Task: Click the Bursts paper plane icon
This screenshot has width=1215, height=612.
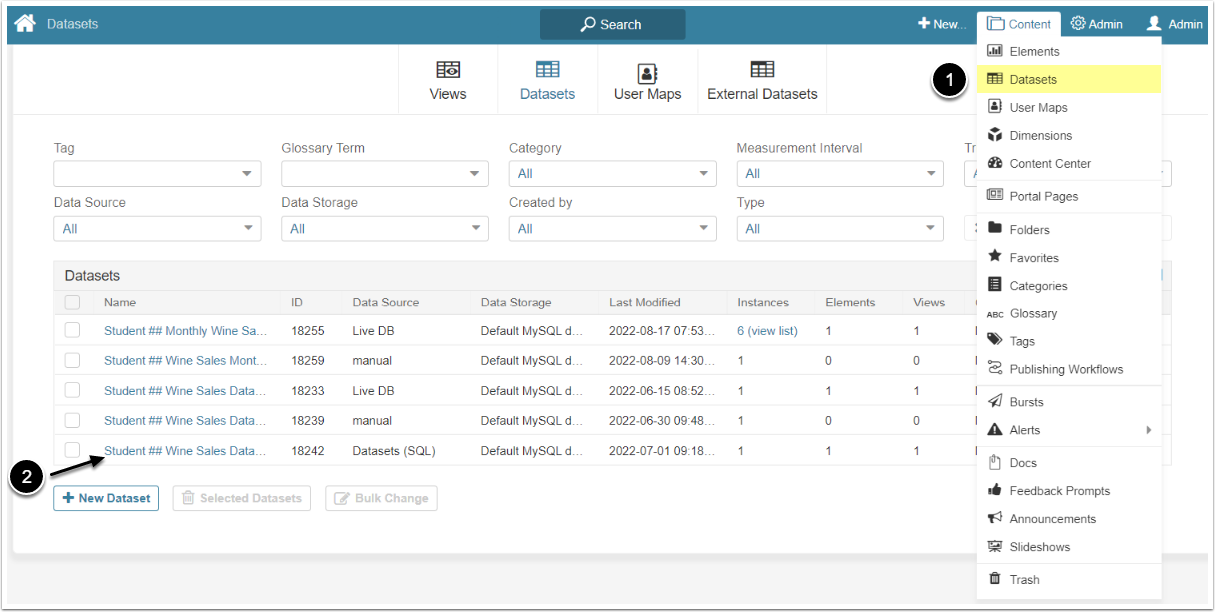Action: coord(995,402)
